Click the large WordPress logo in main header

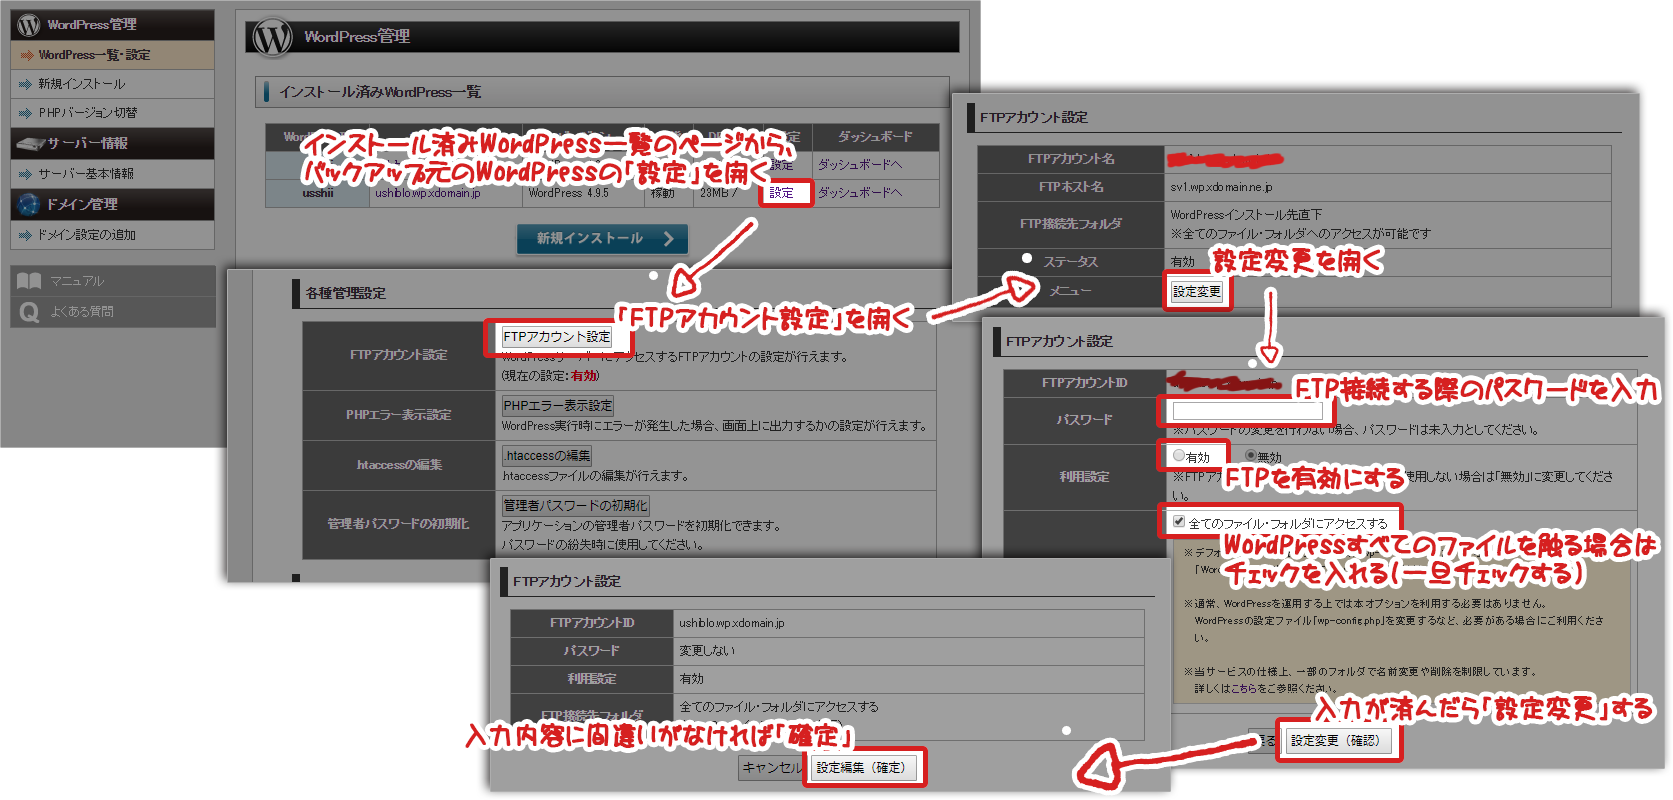(272, 37)
